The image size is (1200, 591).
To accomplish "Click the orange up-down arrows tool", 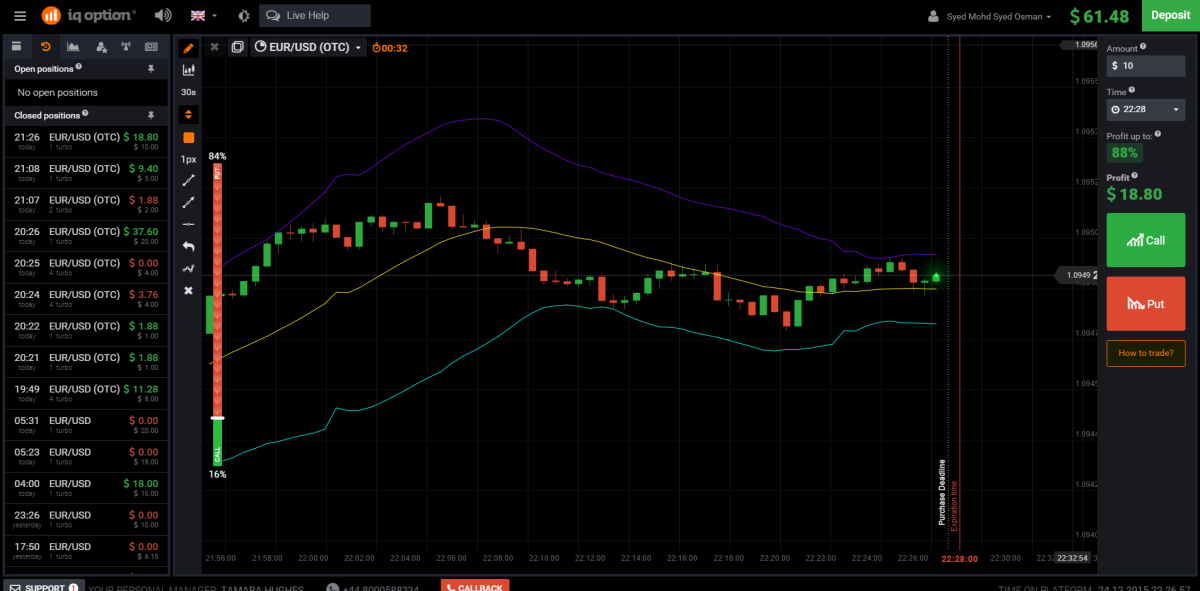I will point(188,114).
